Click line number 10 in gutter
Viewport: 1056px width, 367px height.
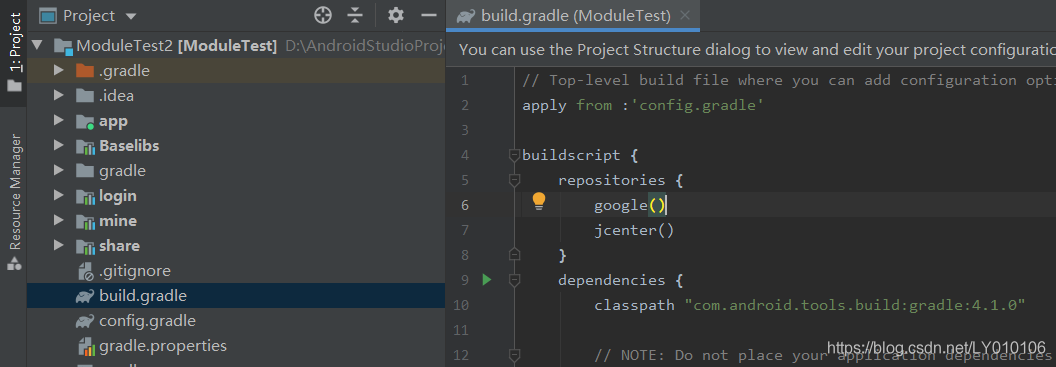coord(461,305)
